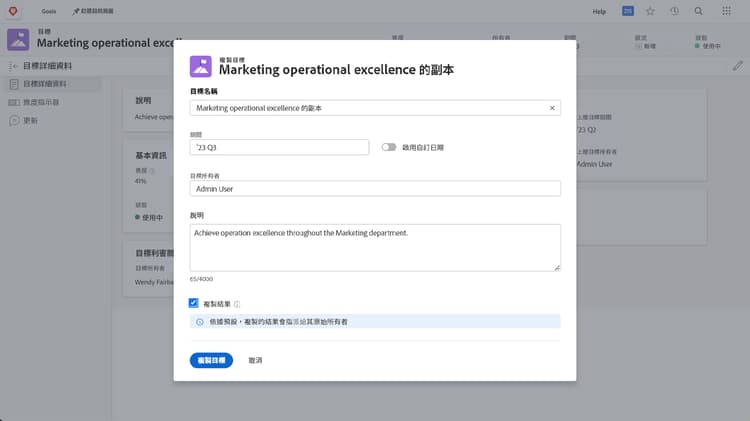750x421 pixels.
Task: Select the goal details item in sidebar
Action: click(54, 84)
